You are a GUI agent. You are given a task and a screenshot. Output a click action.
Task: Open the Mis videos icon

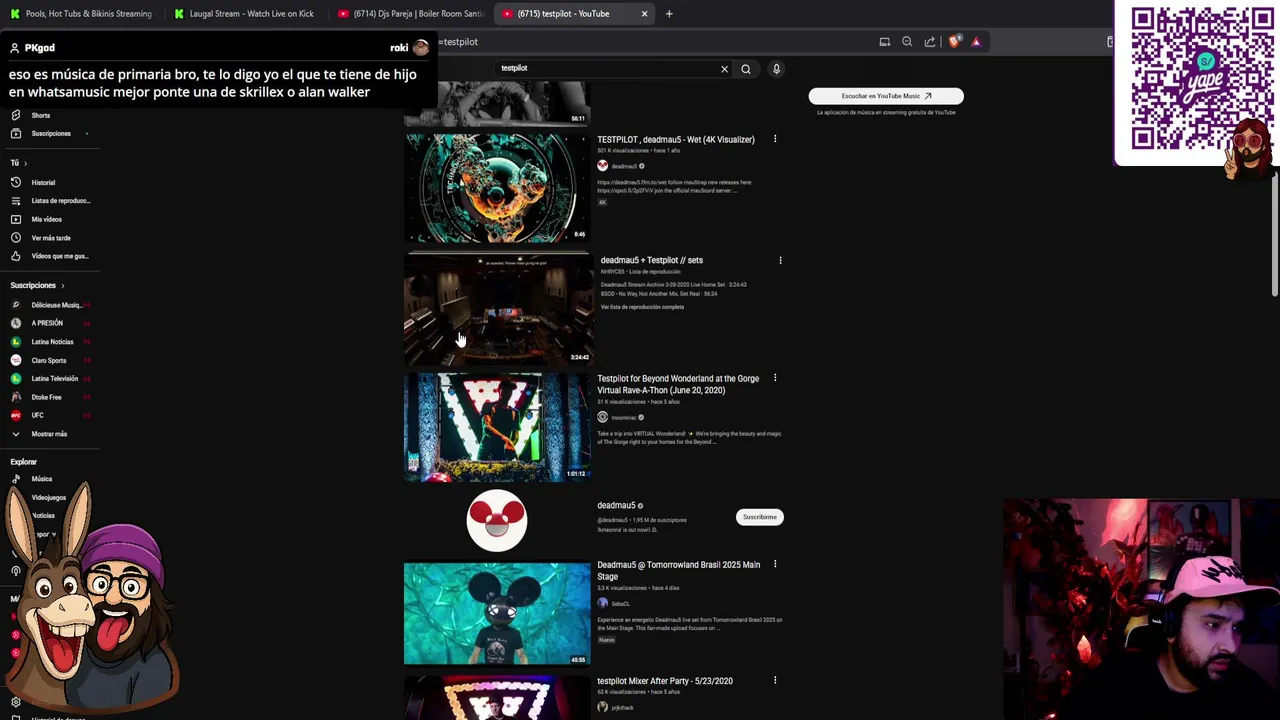pyautogui.click(x=15, y=219)
